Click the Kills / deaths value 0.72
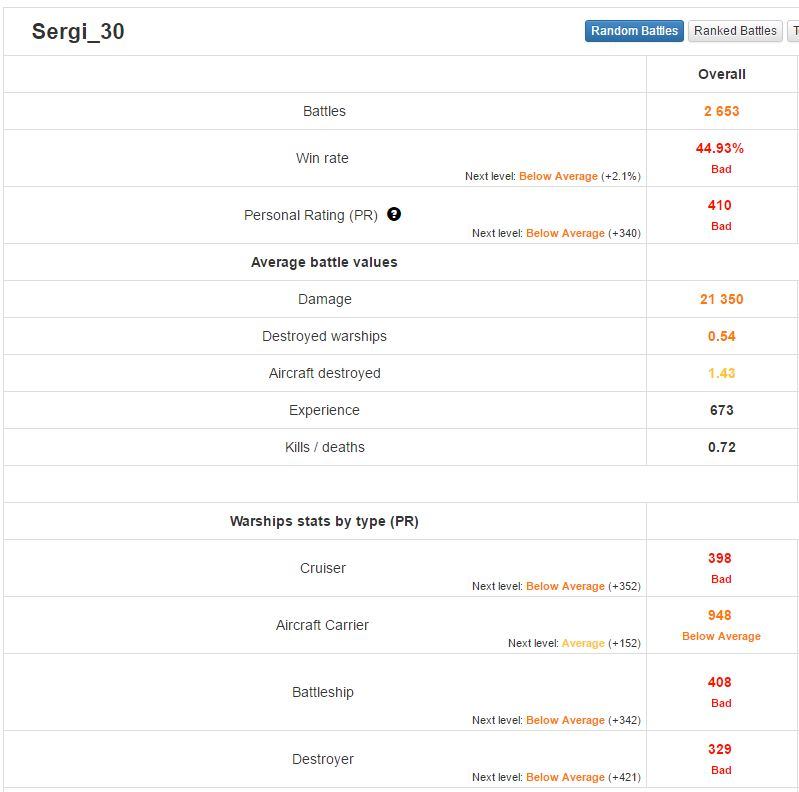The height and width of the screenshot is (792, 799). click(x=722, y=447)
